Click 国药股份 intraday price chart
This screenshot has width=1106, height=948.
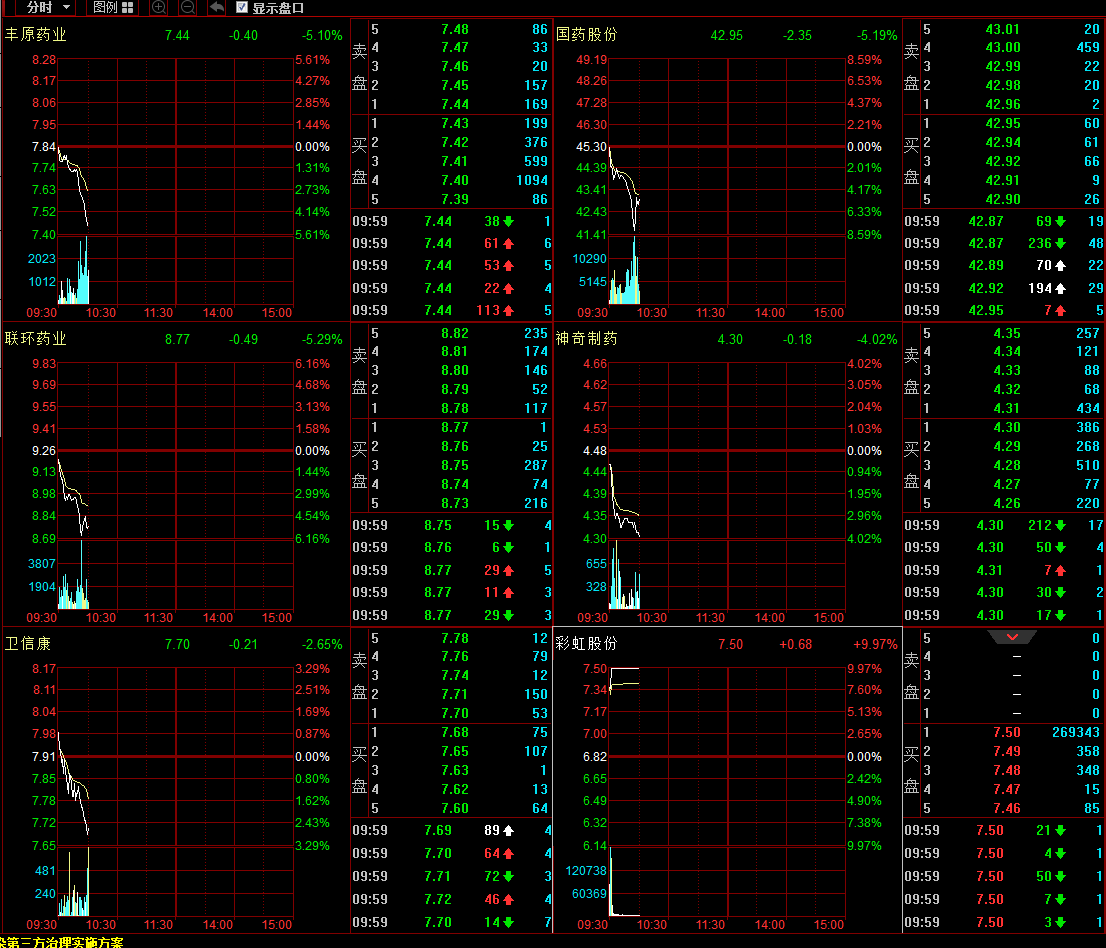click(727, 147)
